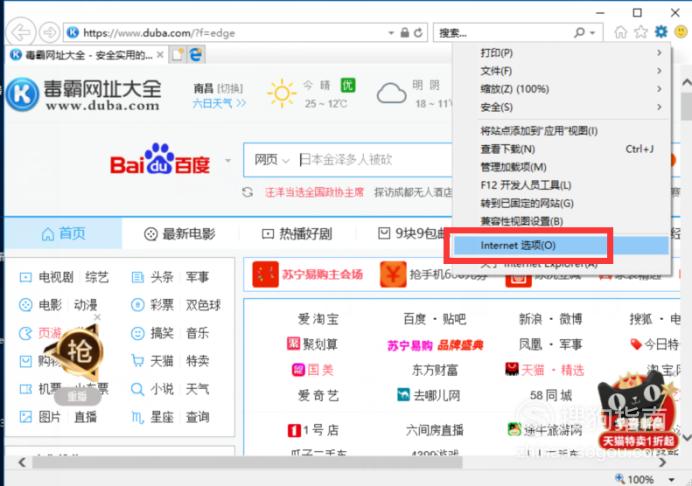Click the sunny weather icon
The image size is (692, 486).
[x=282, y=93]
